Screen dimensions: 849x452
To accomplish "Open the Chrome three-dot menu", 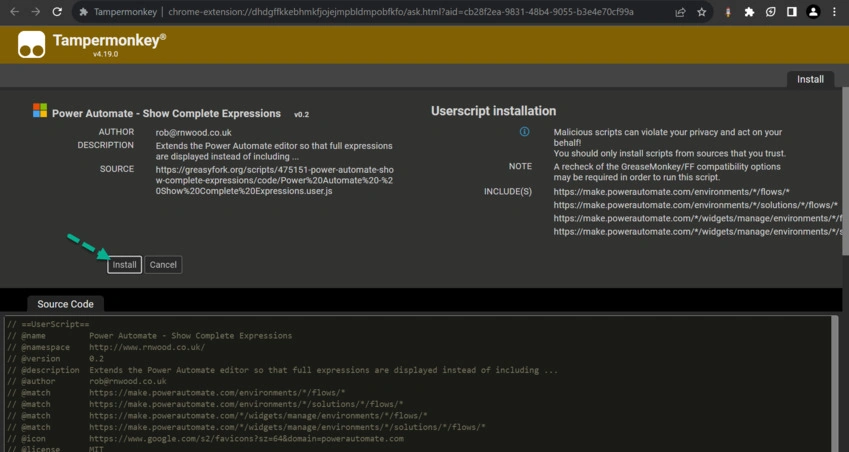I will [834, 12].
